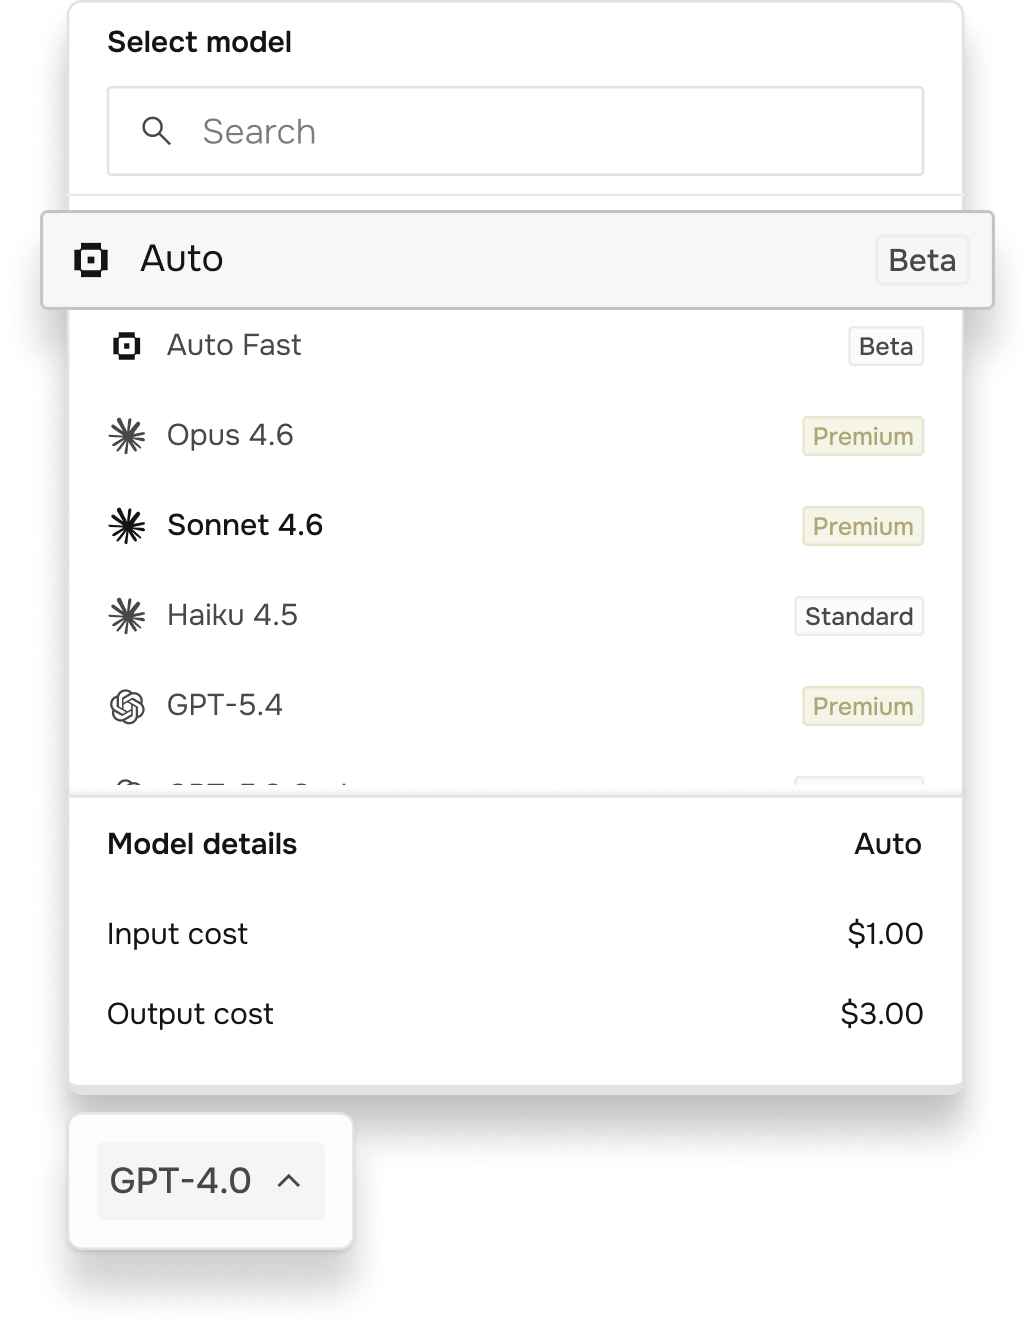Pick the Sonnet 4.6 model
This screenshot has width=1035, height=1330.
coord(516,526)
